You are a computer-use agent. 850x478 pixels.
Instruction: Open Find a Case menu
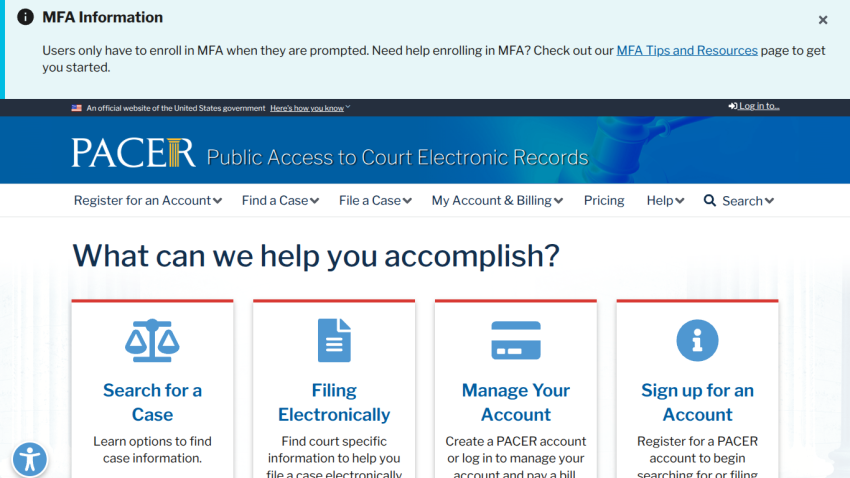280,201
